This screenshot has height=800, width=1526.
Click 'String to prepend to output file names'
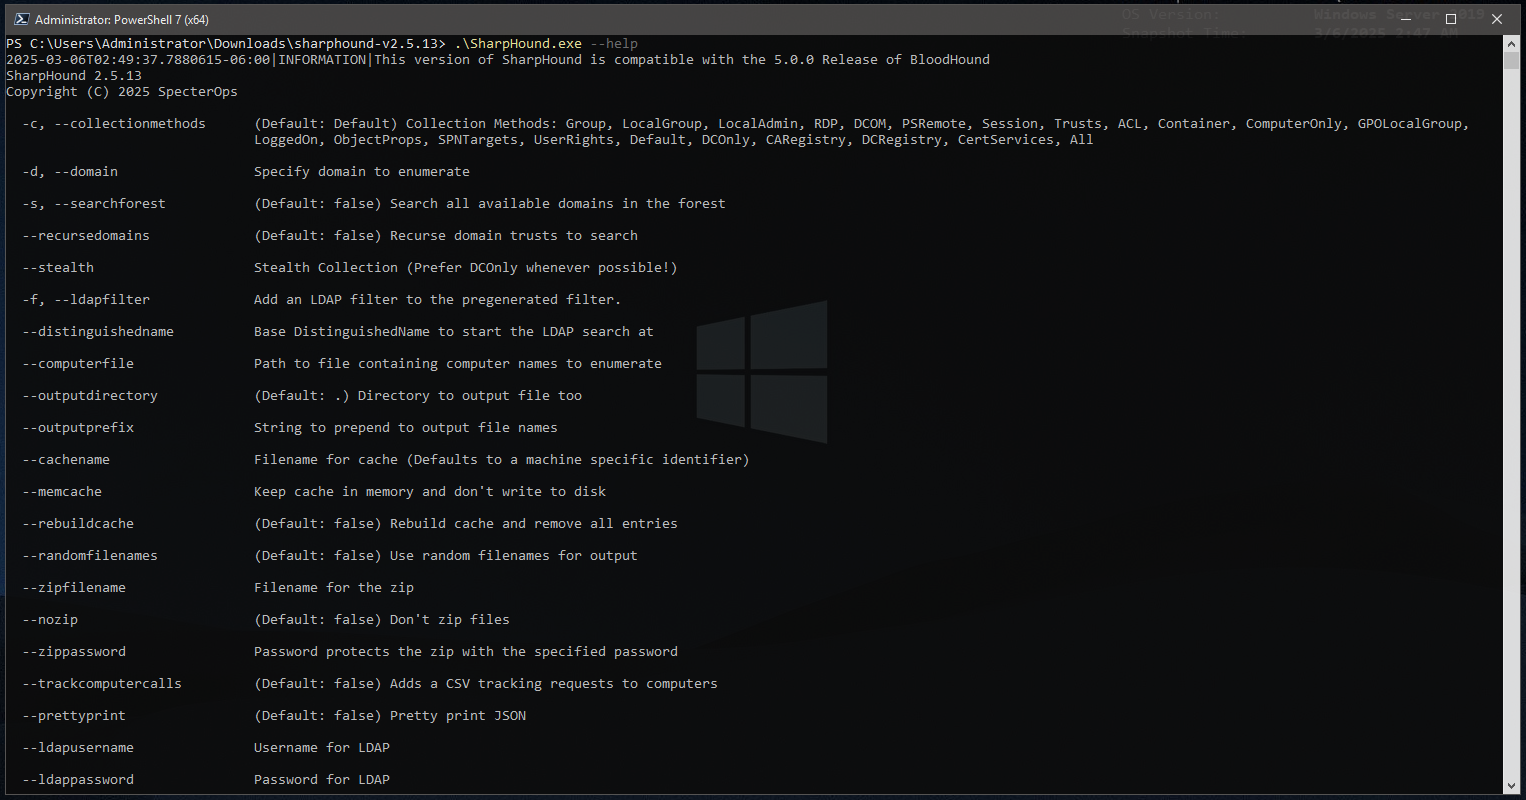pos(406,428)
